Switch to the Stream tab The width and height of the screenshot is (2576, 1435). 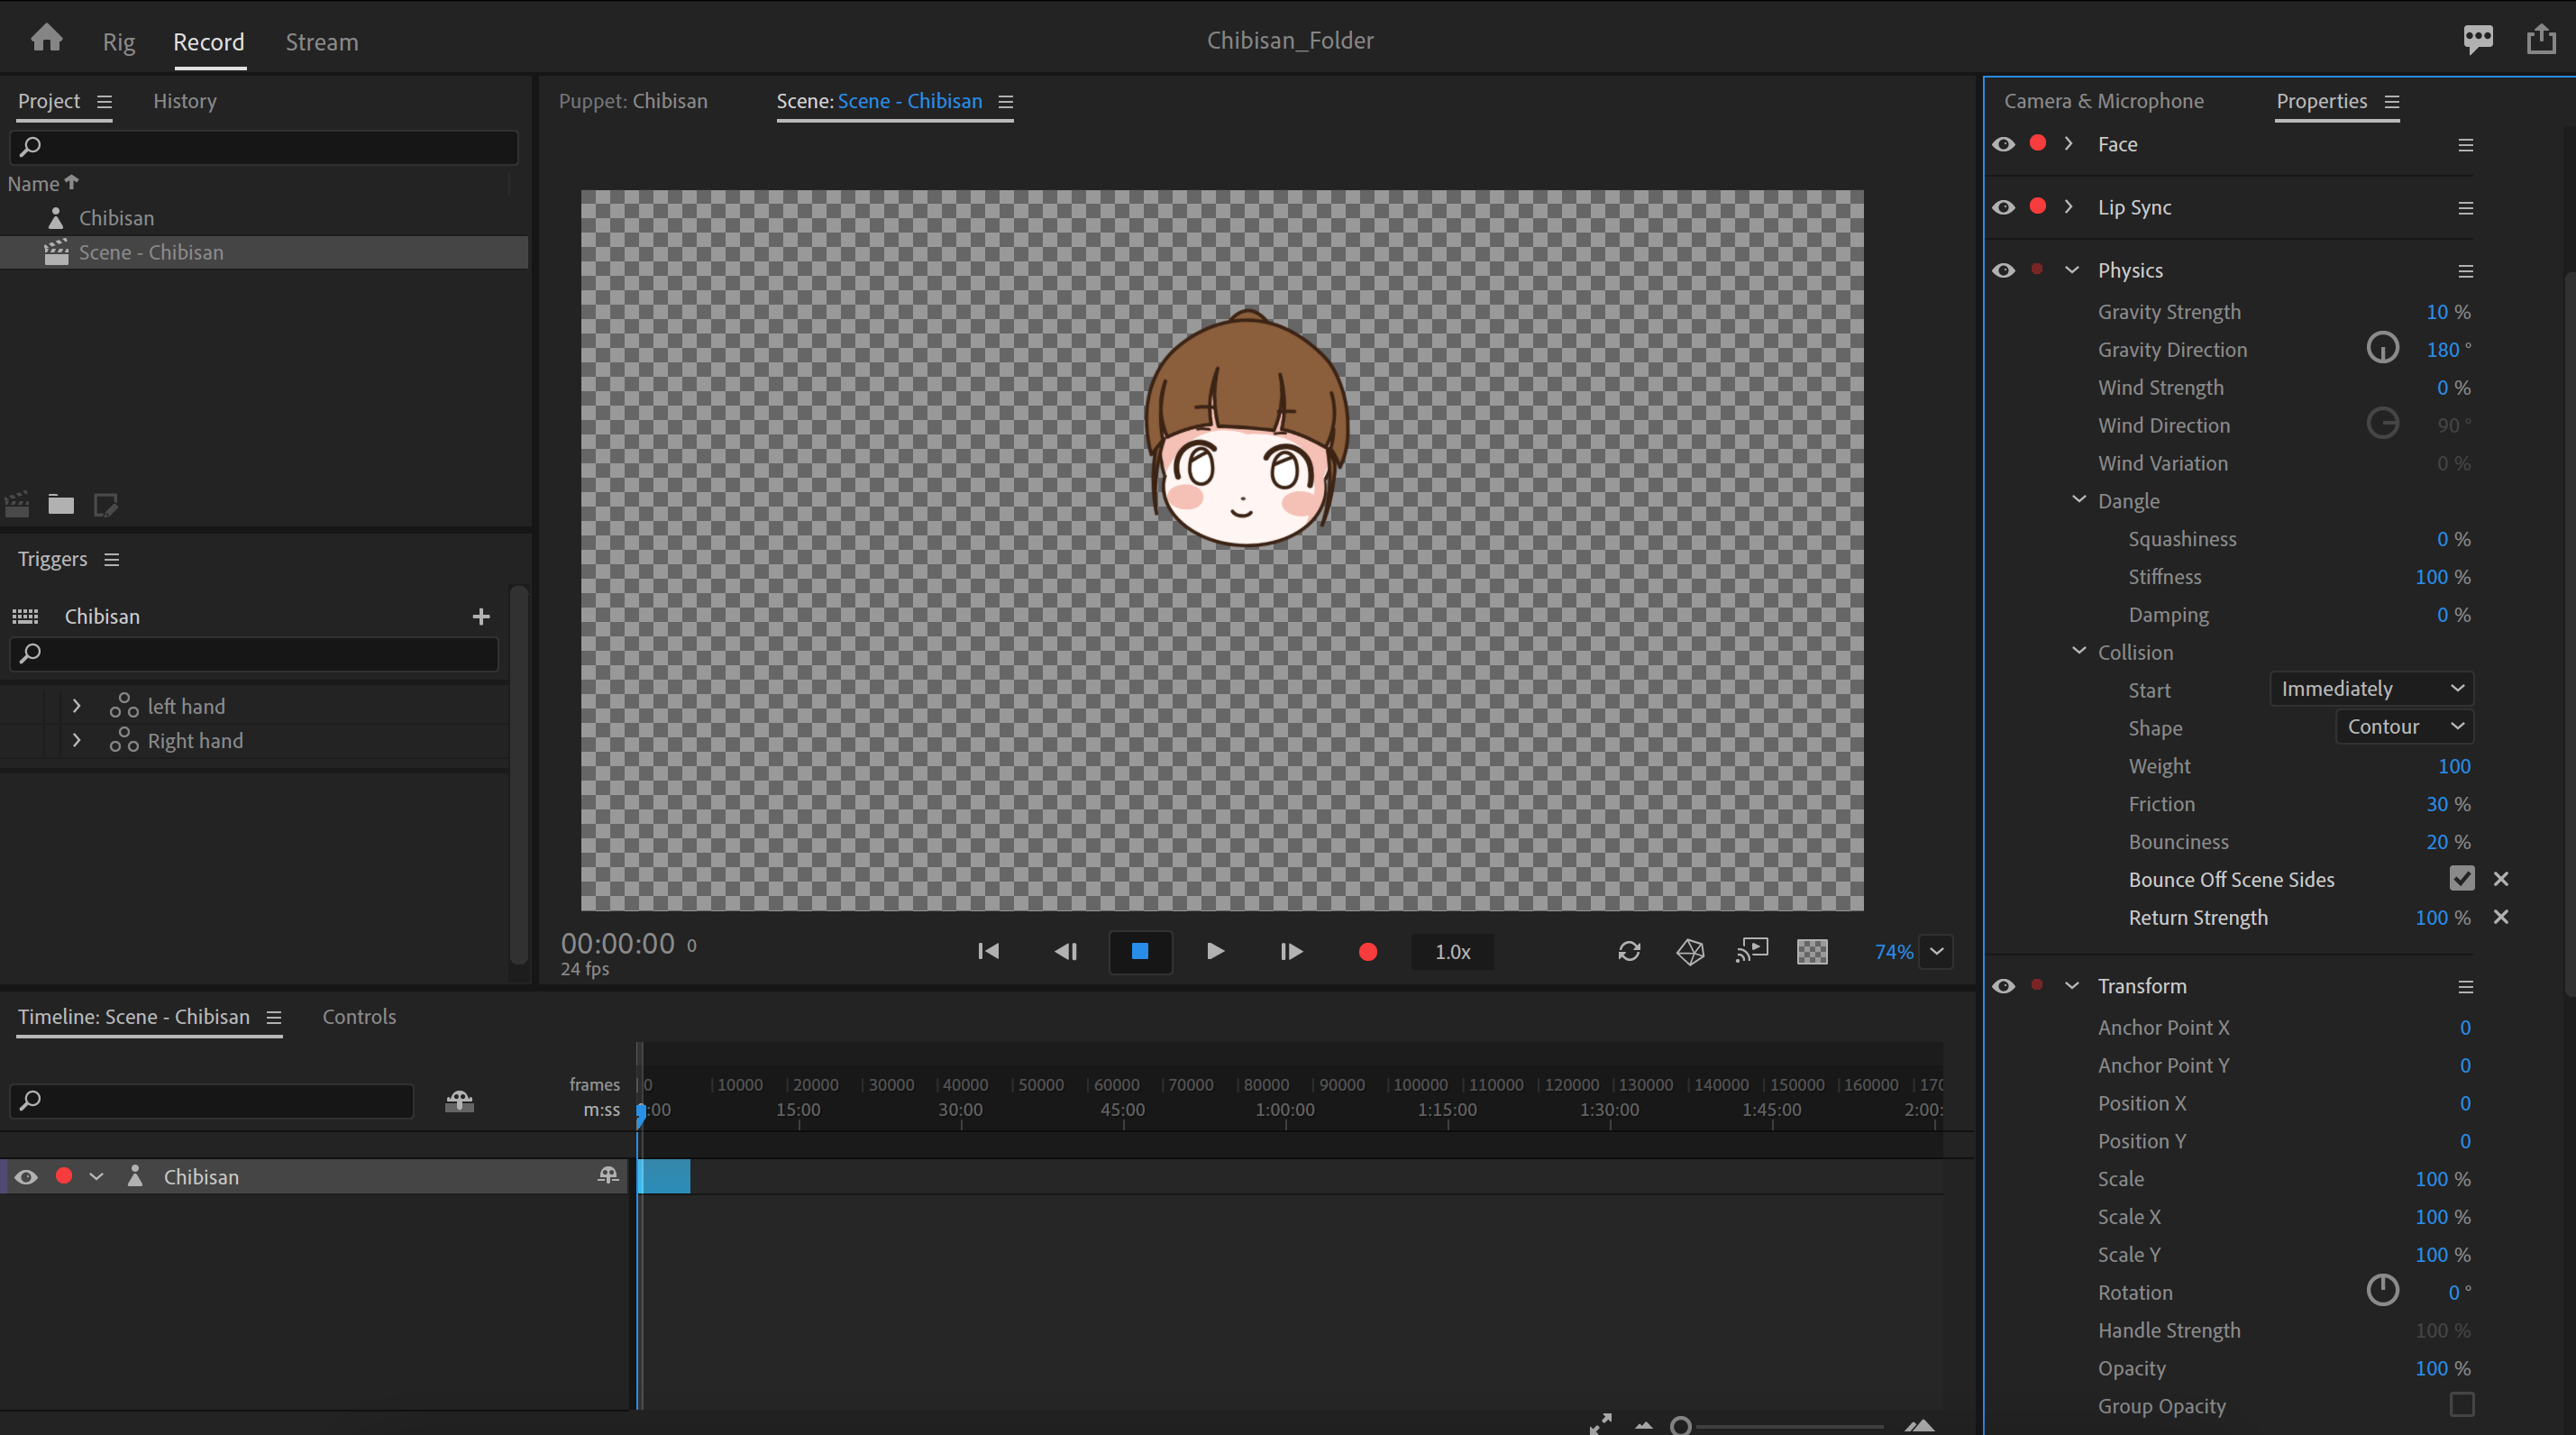coord(321,42)
